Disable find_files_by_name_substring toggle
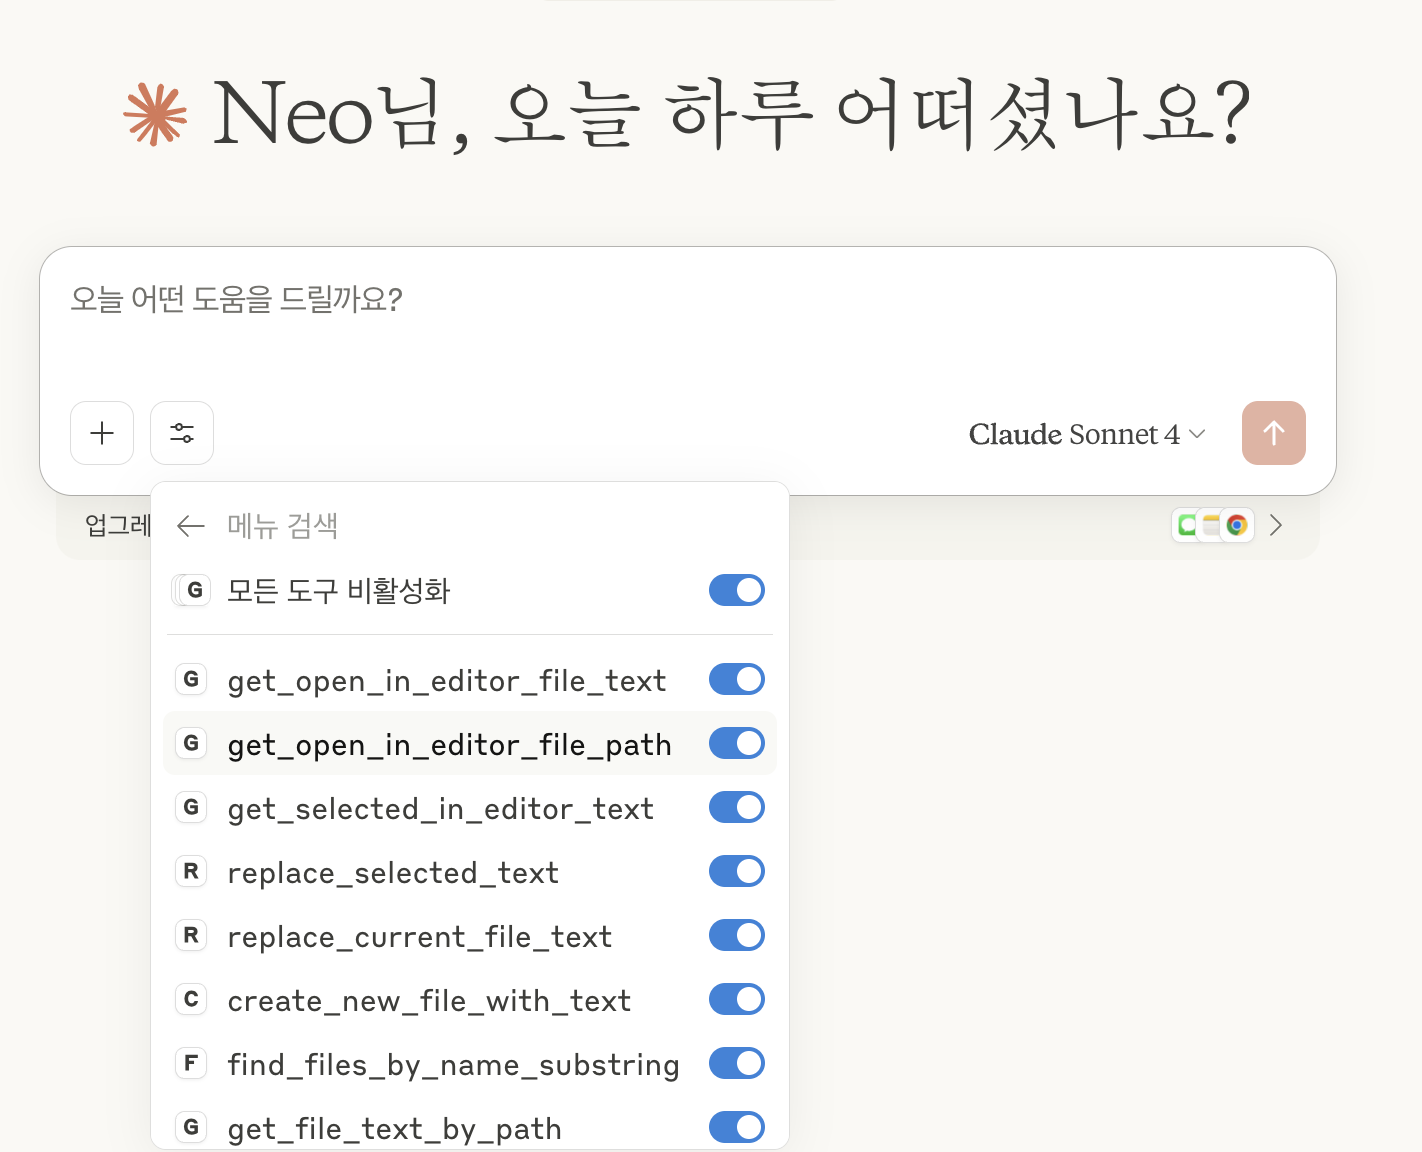Viewport: 1422px width, 1152px height. click(x=737, y=1063)
